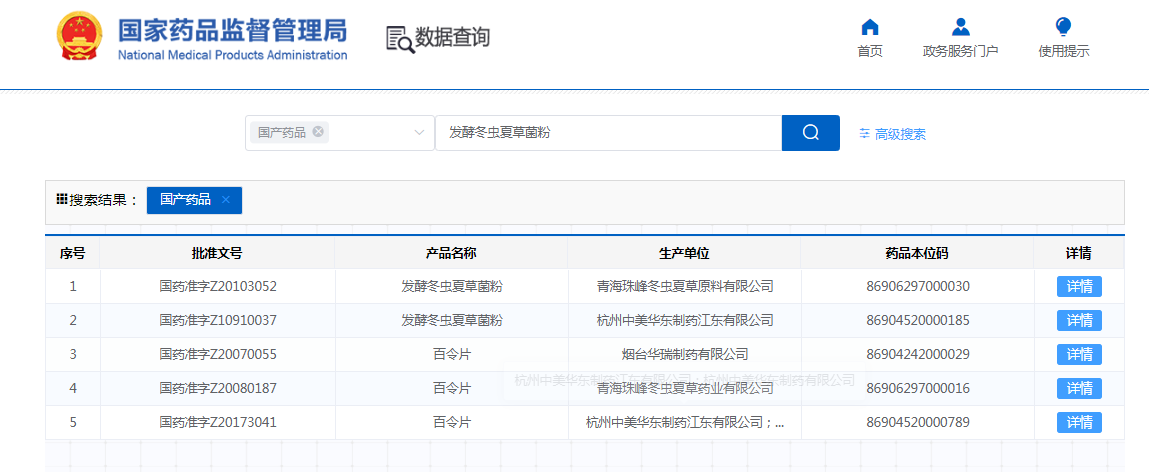This screenshot has width=1149, height=472.
Task: Click code 86904242000029
Action: (917, 354)
